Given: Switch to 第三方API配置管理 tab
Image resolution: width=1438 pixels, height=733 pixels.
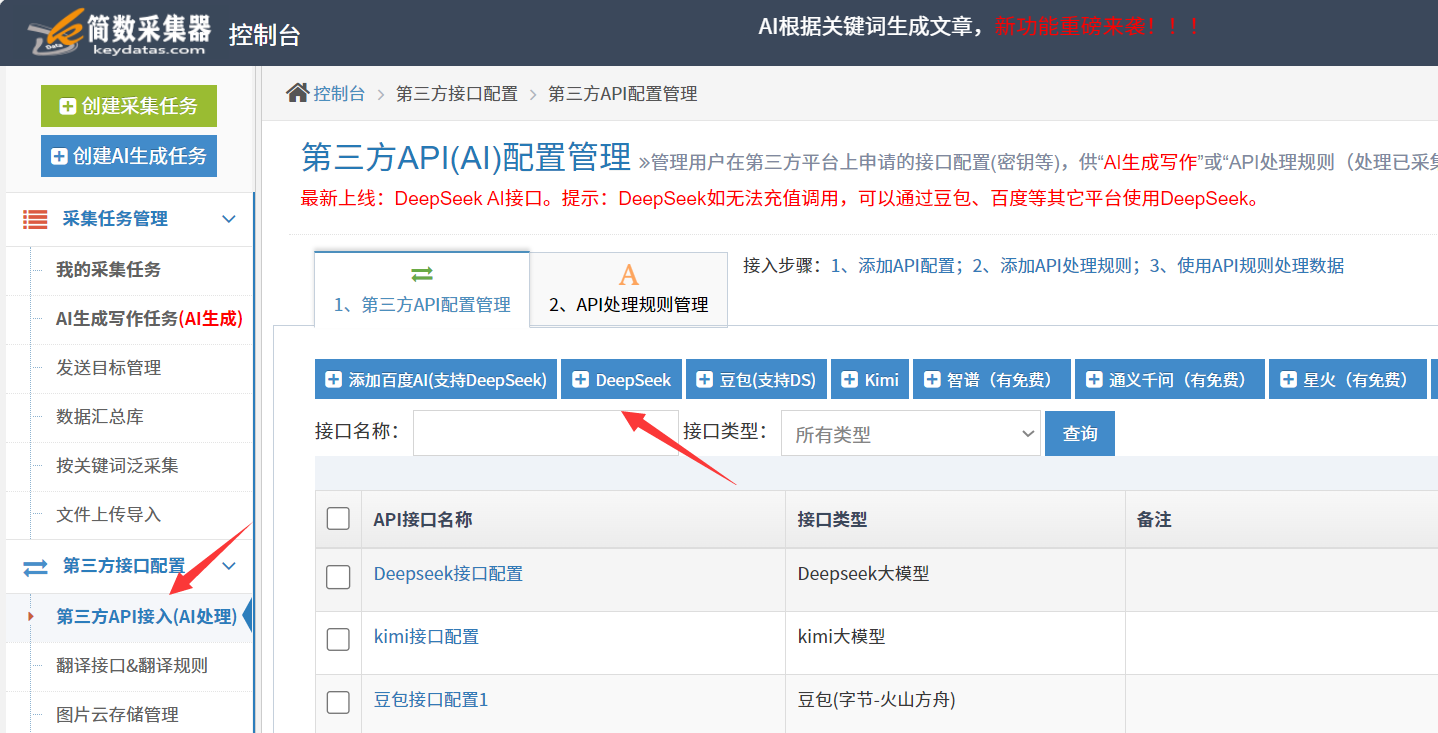Looking at the screenshot, I should (422, 288).
